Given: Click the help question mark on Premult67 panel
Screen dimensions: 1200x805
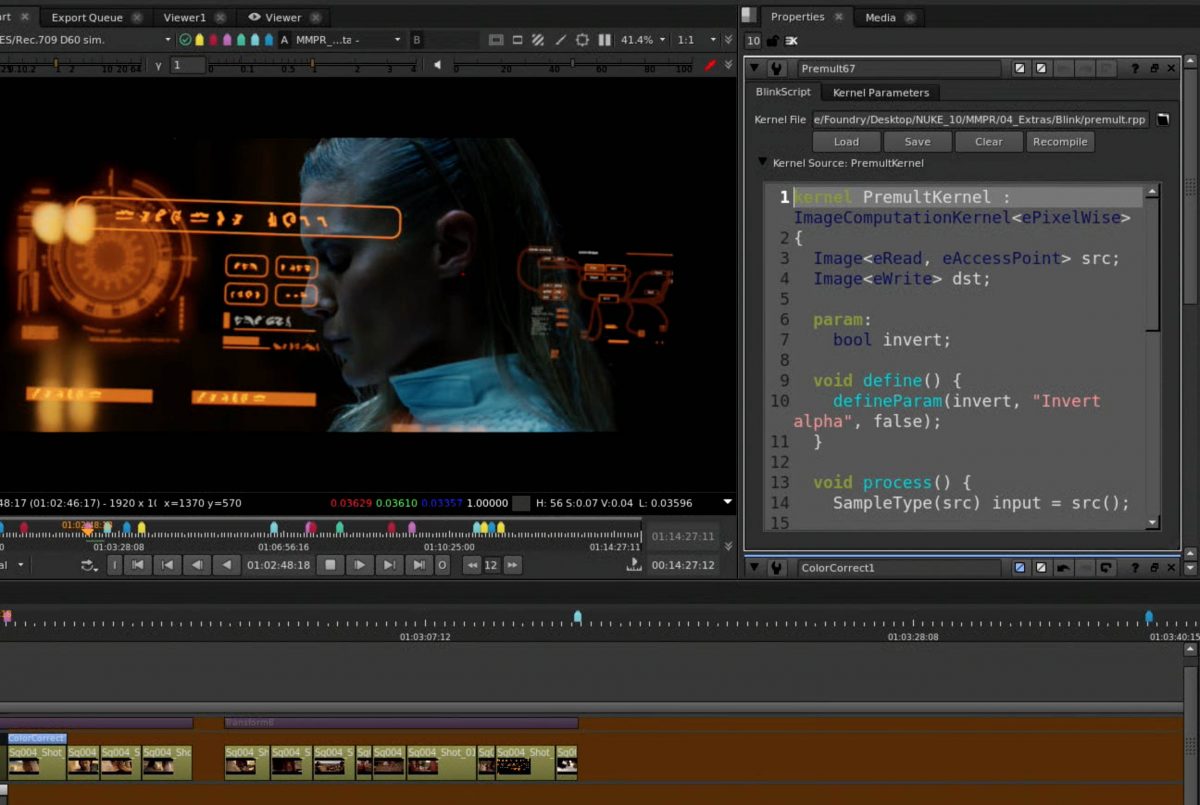Looking at the screenshot, I should pos(1136,68).
